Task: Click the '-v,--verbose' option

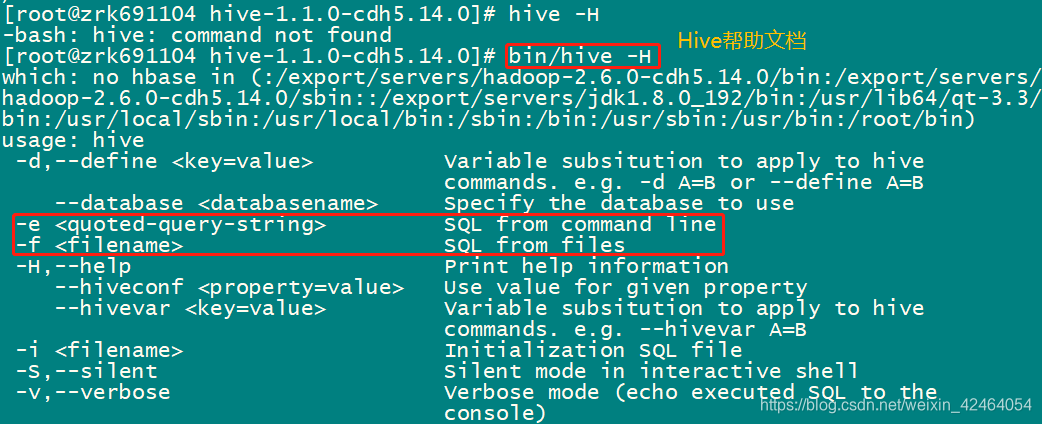Action: click(93, 392)
